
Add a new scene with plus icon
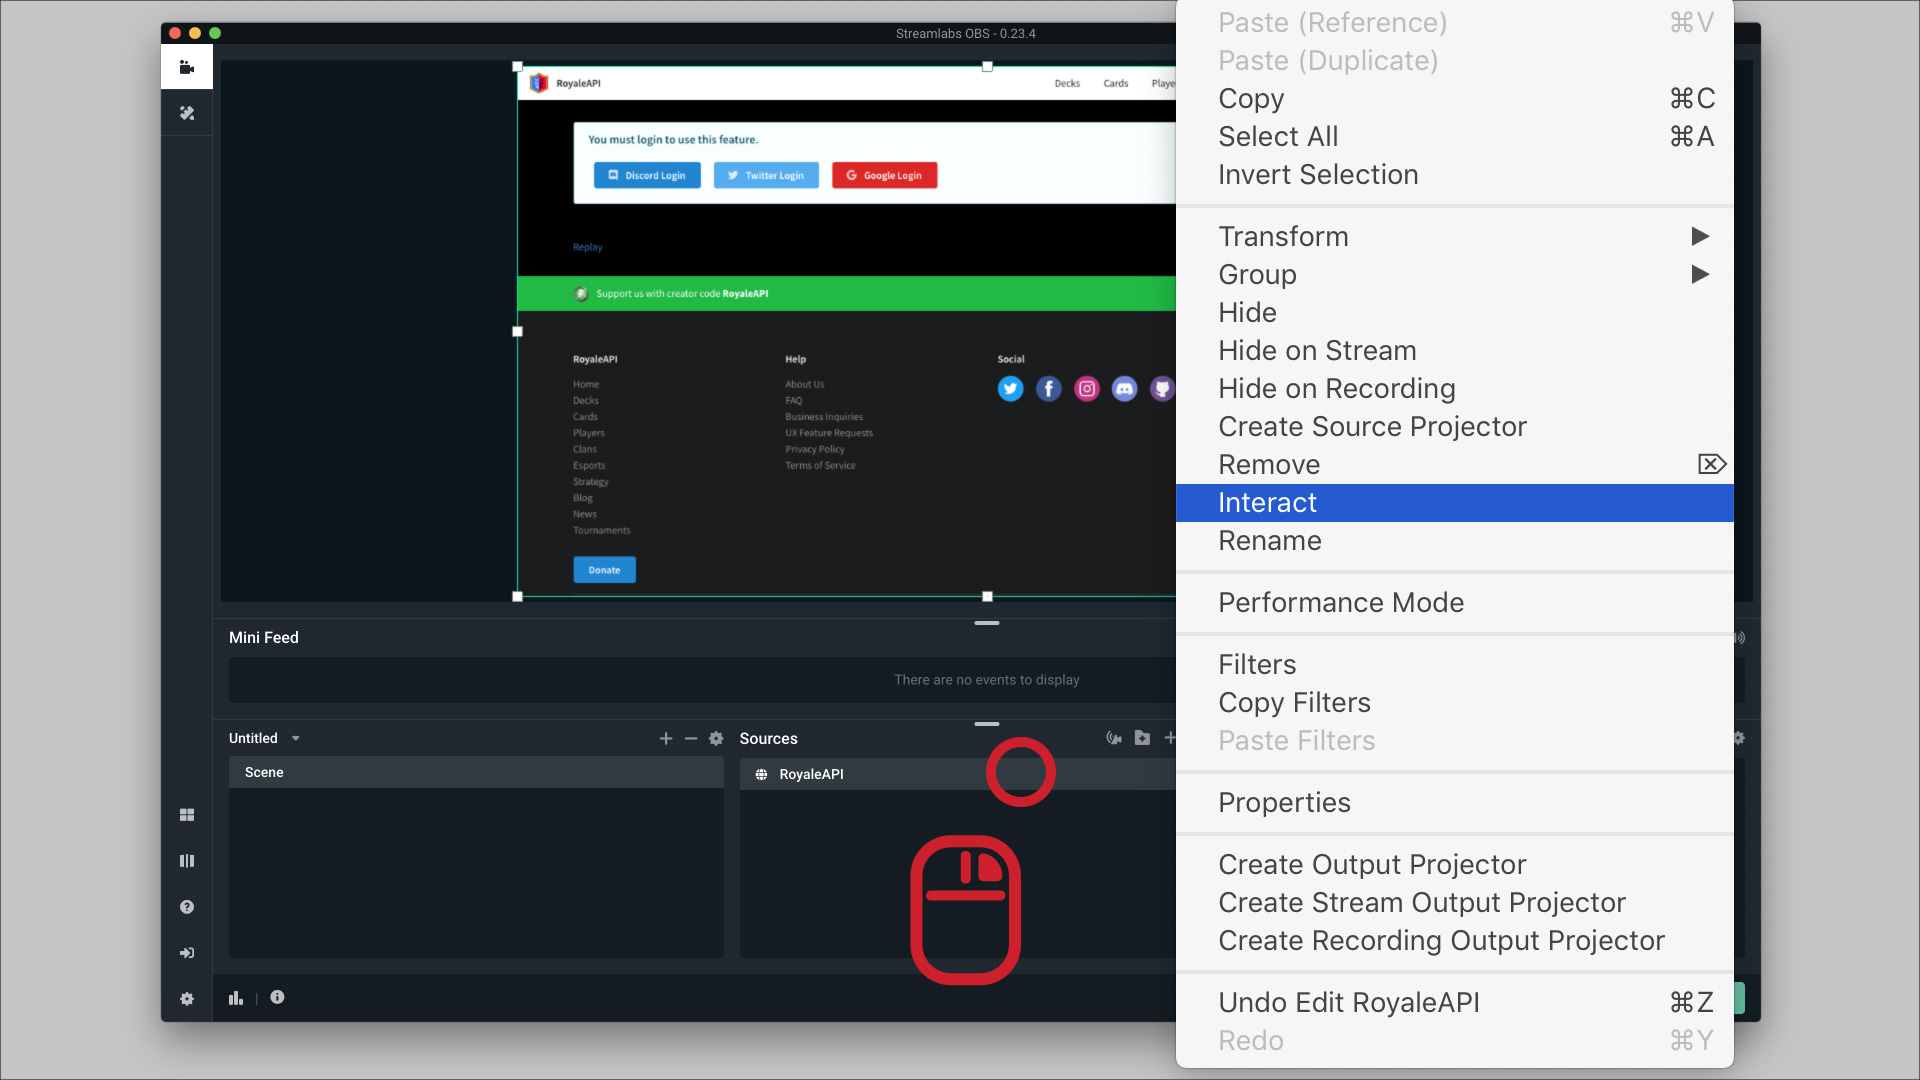[666, 738]
